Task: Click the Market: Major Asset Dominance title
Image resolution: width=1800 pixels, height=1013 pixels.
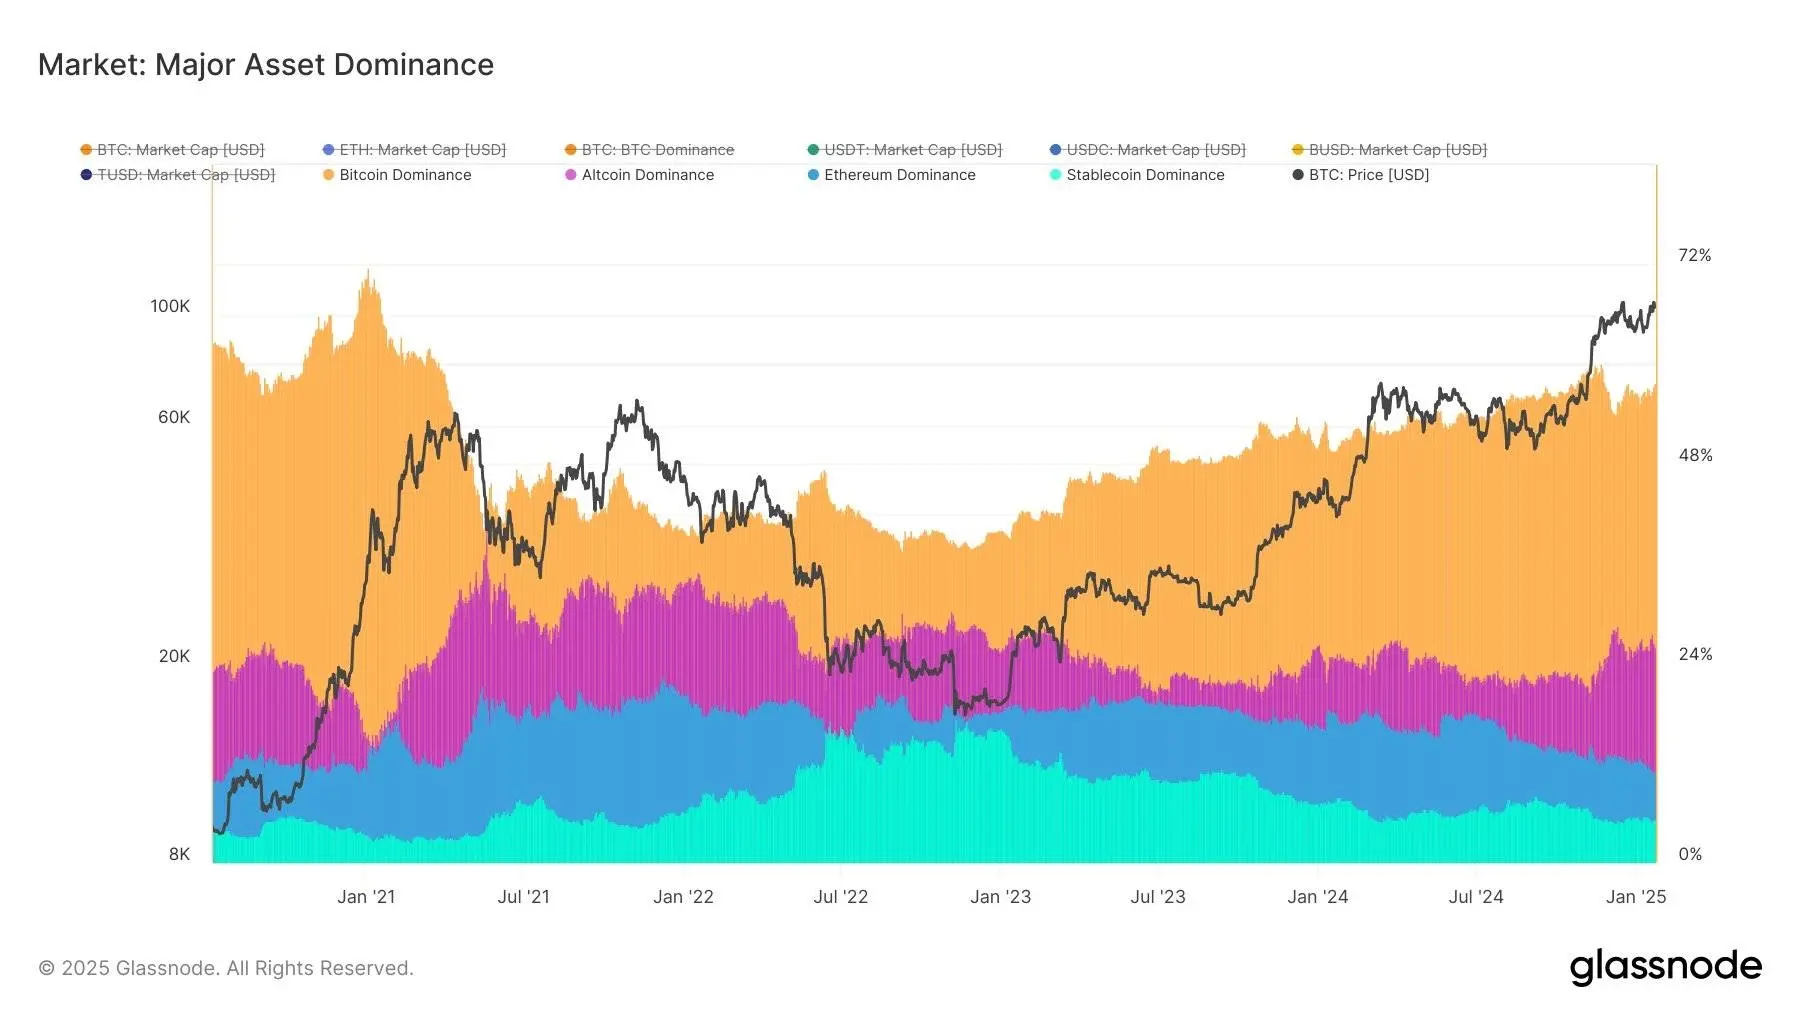Action: [266, 65]
